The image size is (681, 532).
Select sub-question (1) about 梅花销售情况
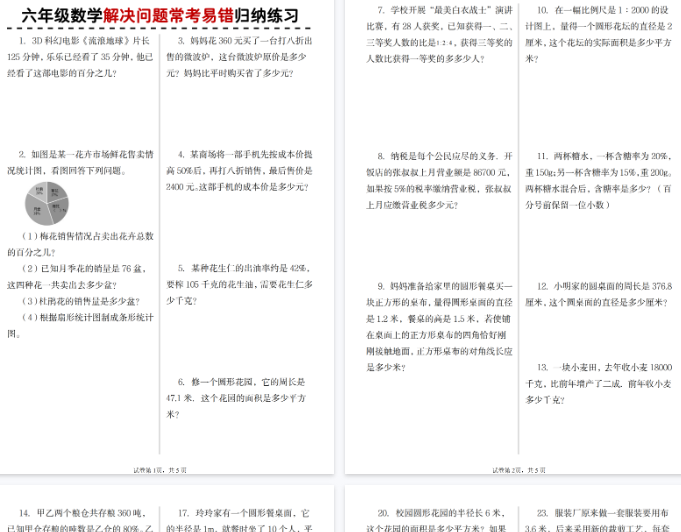click(80, 244)
